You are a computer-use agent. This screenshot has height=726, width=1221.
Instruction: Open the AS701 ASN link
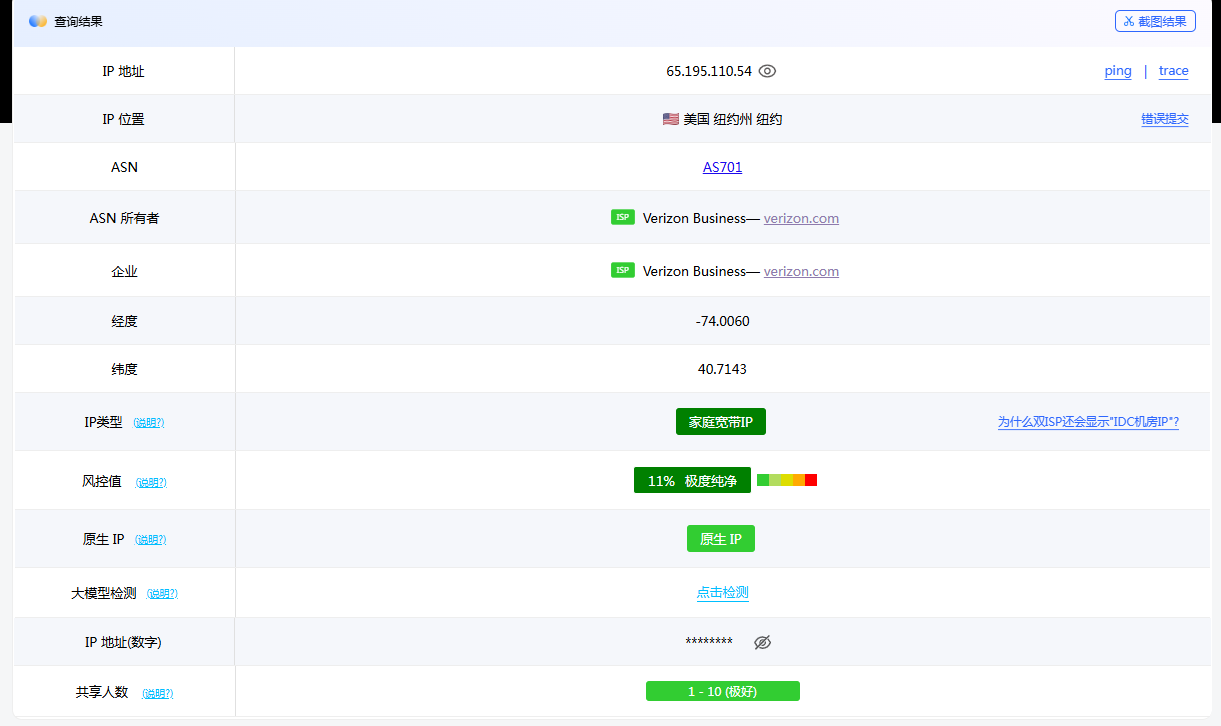click(722, 167)
